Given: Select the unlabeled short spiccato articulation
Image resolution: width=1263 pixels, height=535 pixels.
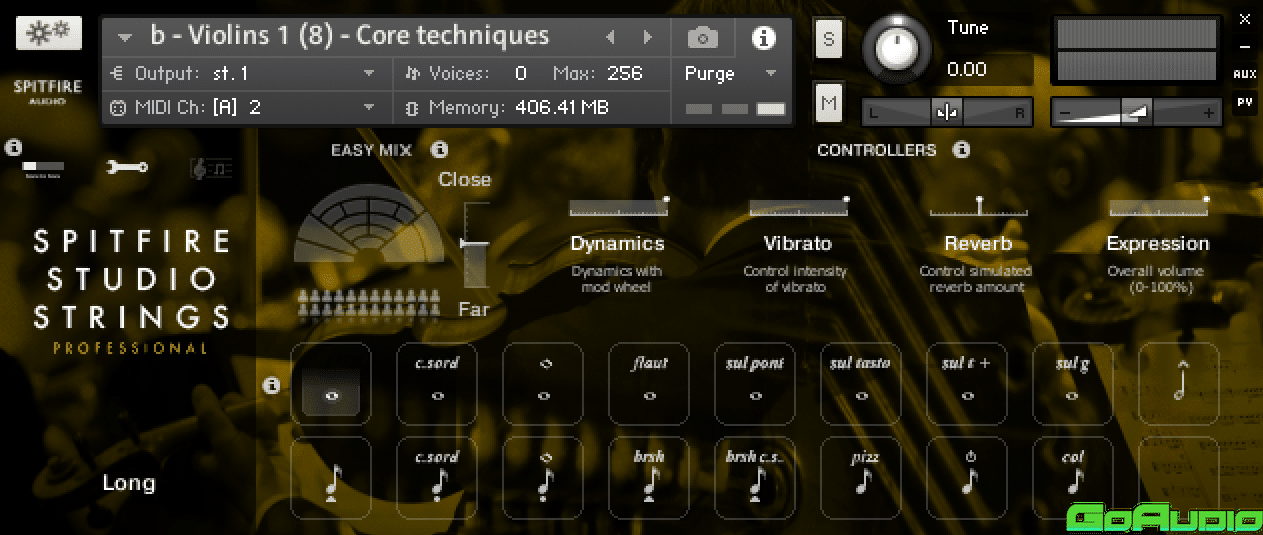Looking at the screenshot, I should coord(331,478).
